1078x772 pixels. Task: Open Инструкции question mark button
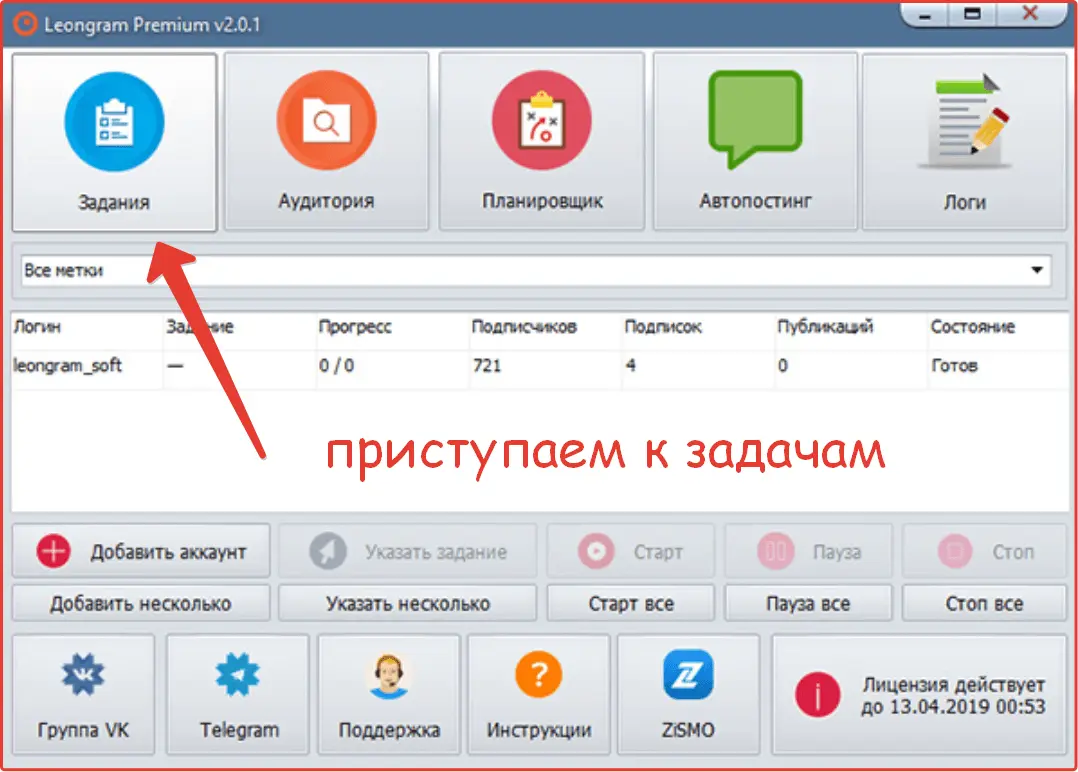(539, 694)
